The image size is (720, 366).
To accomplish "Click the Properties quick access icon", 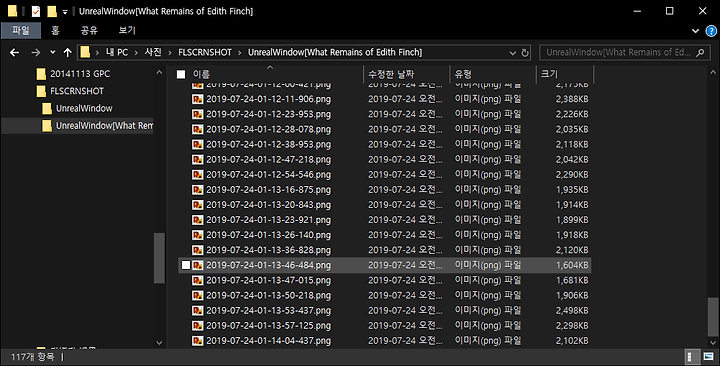I will (x=36, y=11).
